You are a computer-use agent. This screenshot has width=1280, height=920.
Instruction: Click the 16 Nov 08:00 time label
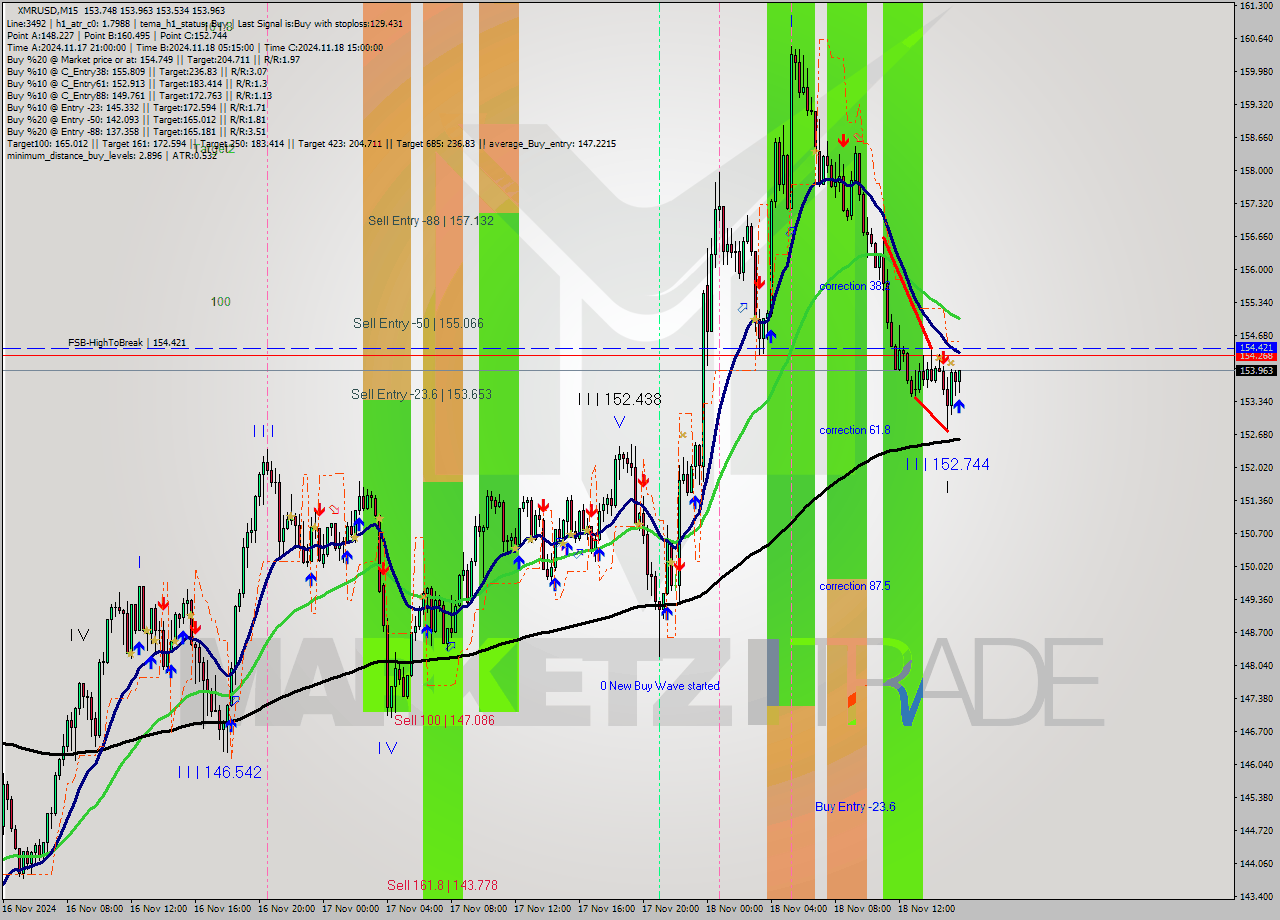[94, 909]
